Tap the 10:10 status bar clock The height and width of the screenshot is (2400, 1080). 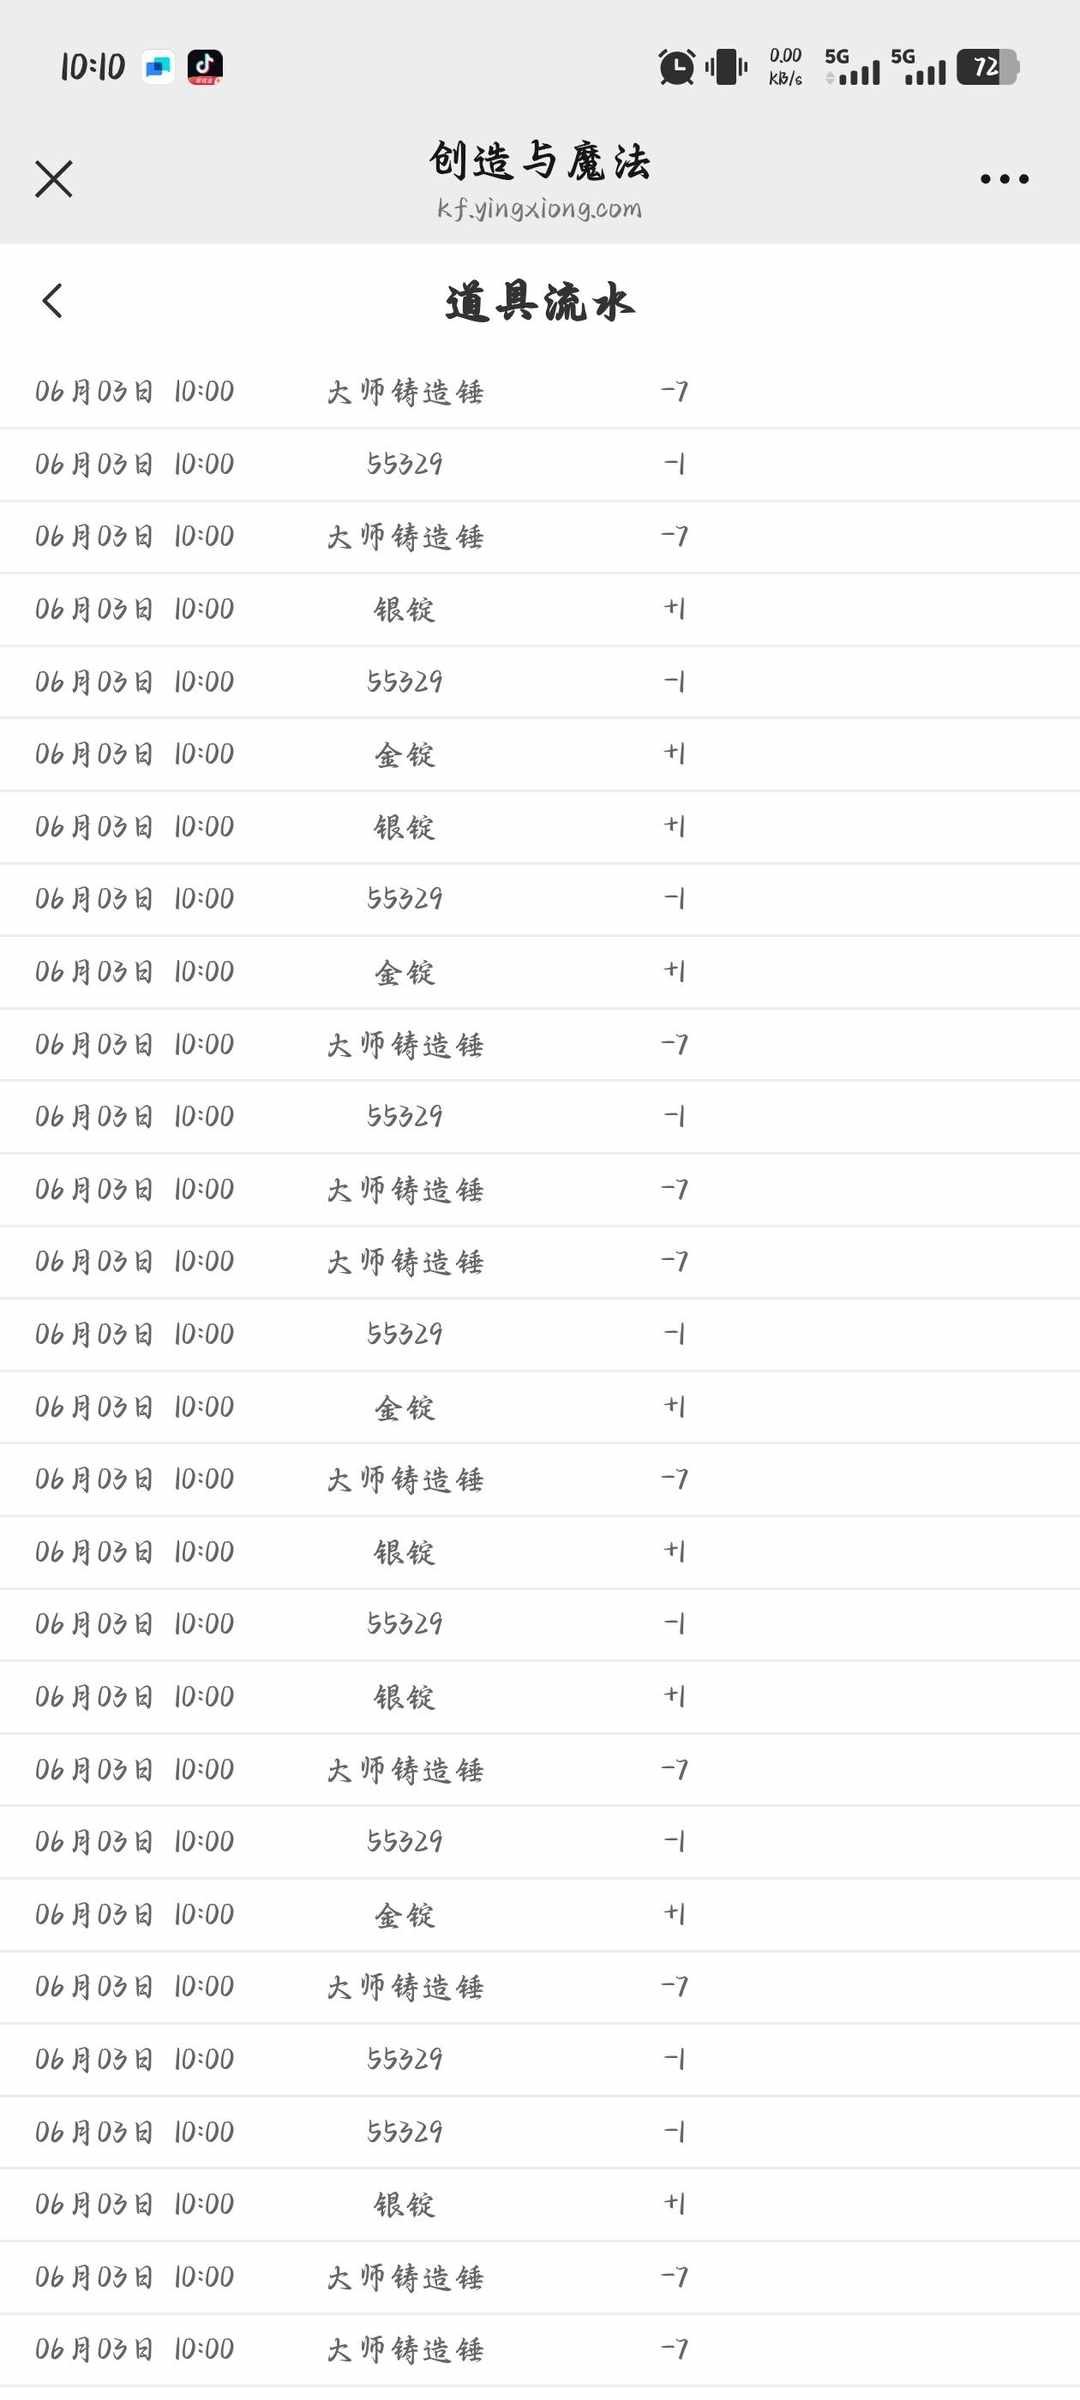(x=92, y=67)
